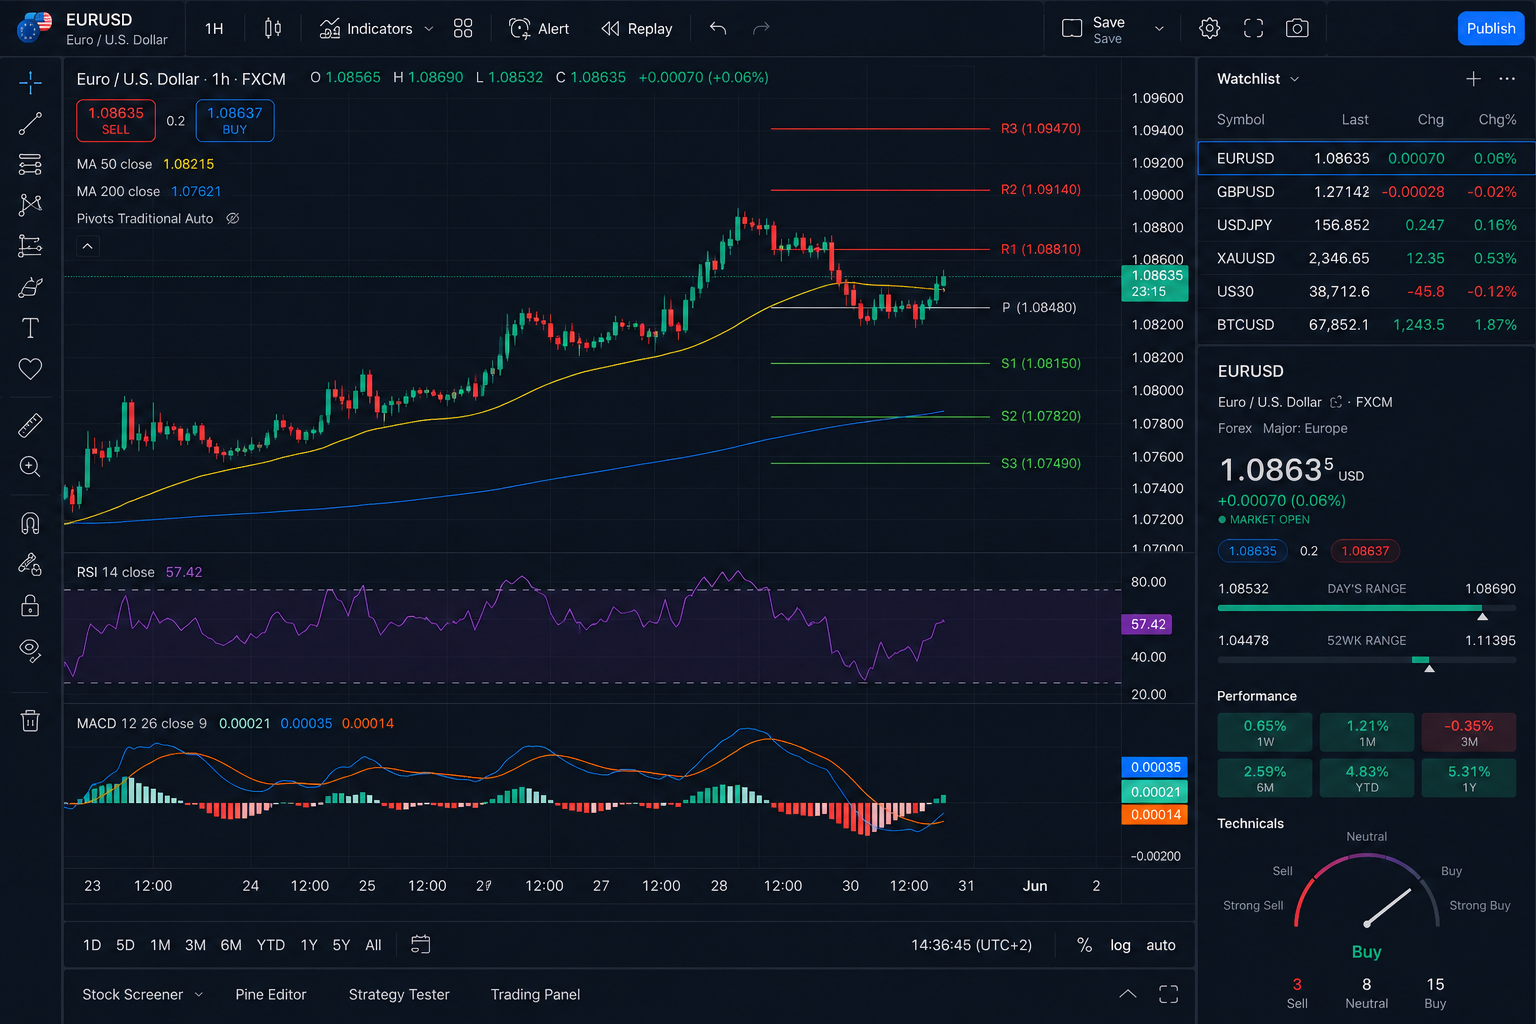Switch to the Strategy Tester tab
Screen dimensions: 1536x1024
(x=399, y=994)
